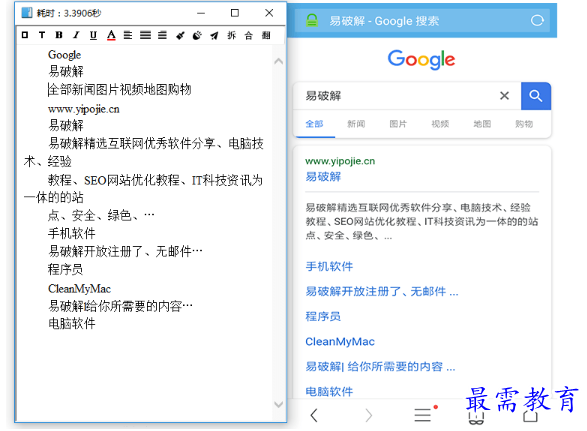The height and width of the screenshot is (431, 587).
Task: Align text right in the toolbar
Action: (162, 35)
